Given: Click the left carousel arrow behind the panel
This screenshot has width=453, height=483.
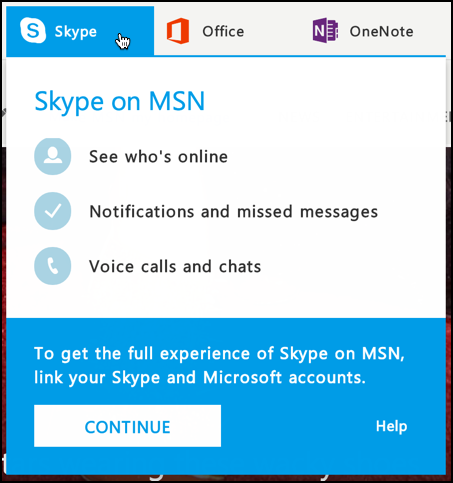Looking at the screenshot, I should point(3,113).
